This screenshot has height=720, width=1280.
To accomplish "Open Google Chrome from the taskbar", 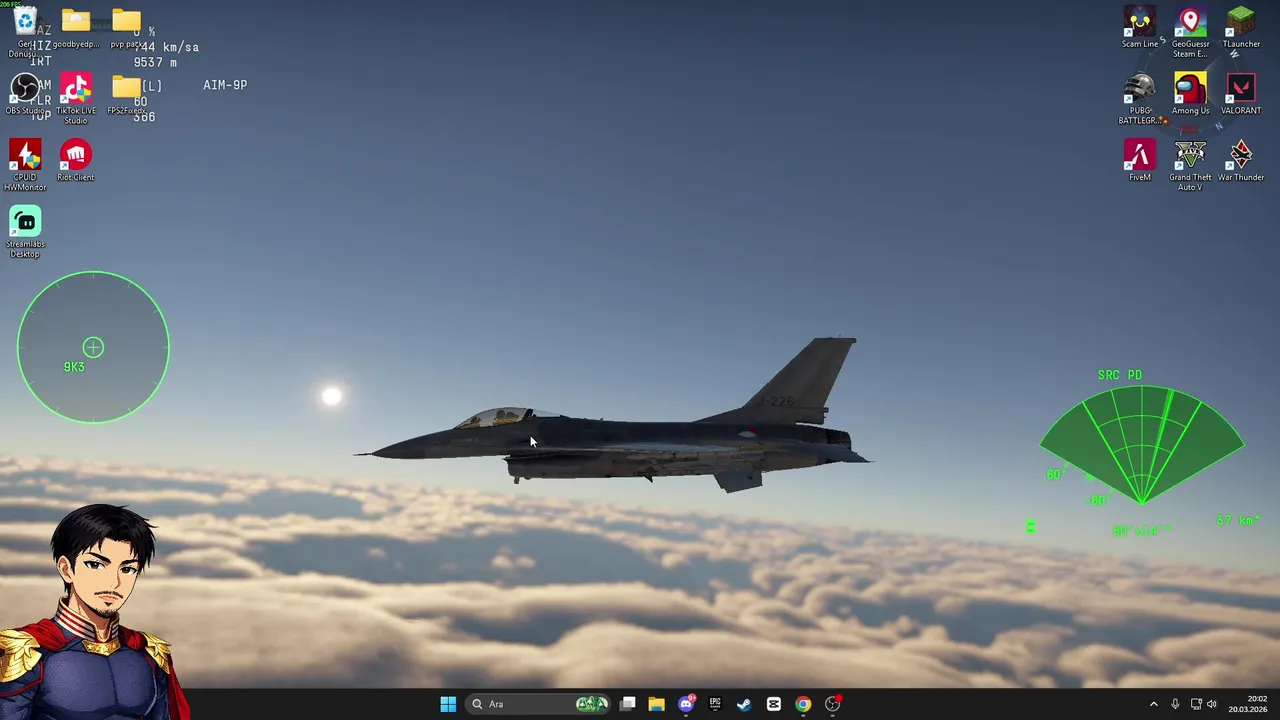I will (803, 704).
